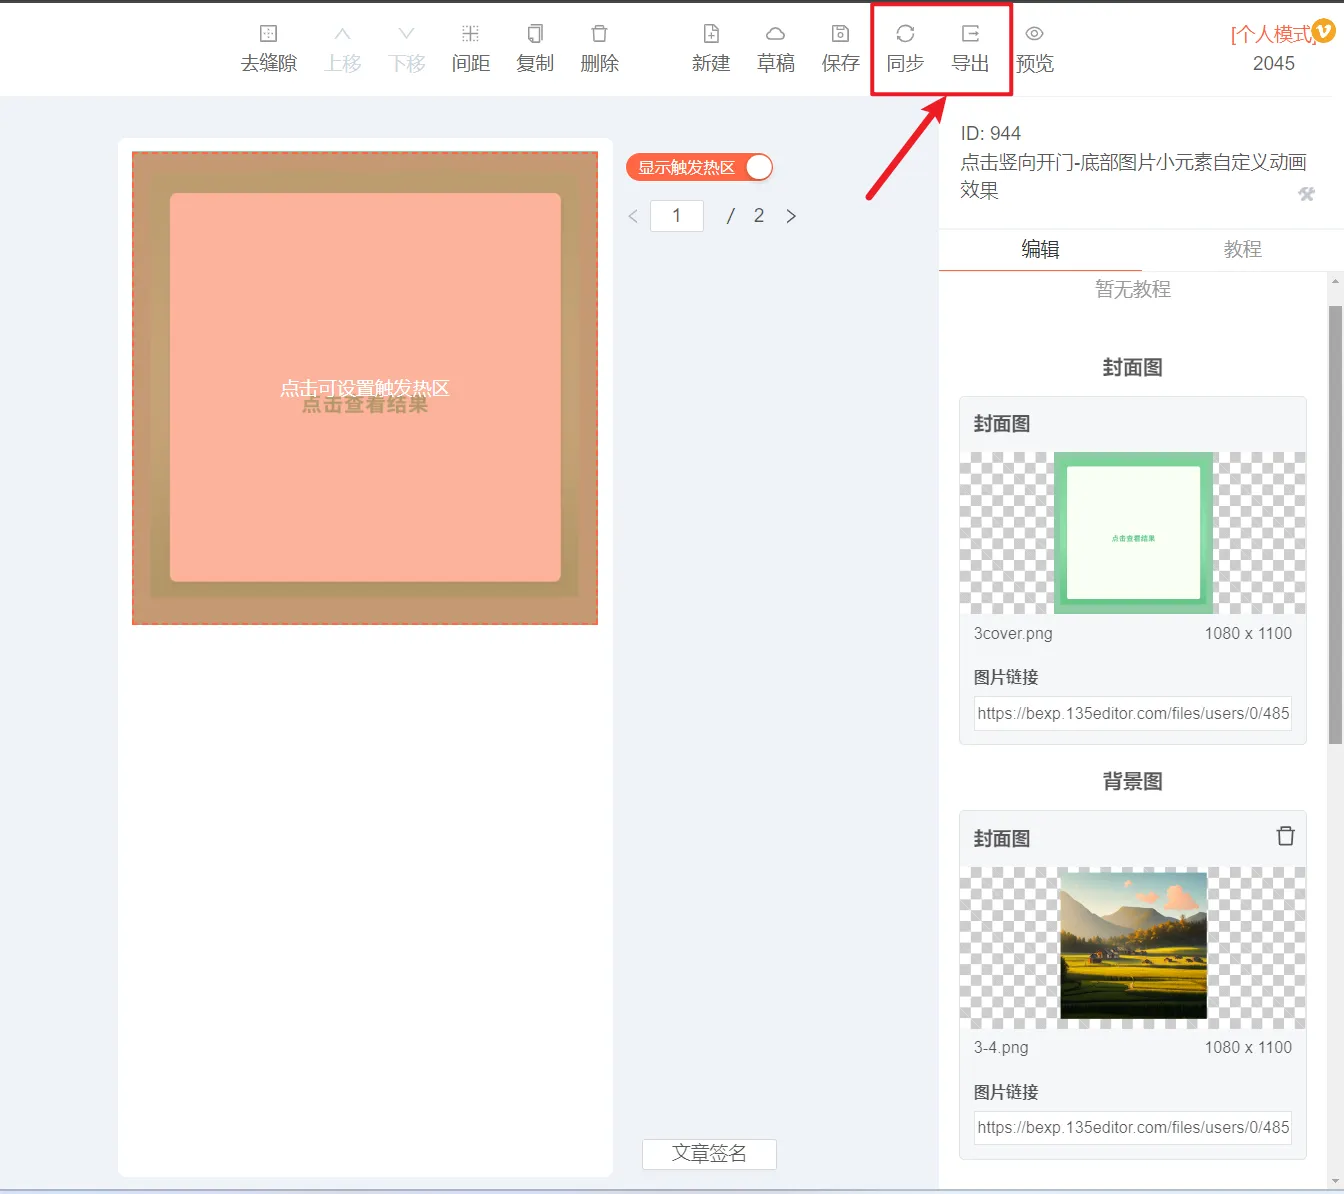This screenshot has height=1194, width=1344.
Task: Click the 上移 move-up icon
Action: pos(342,33)
